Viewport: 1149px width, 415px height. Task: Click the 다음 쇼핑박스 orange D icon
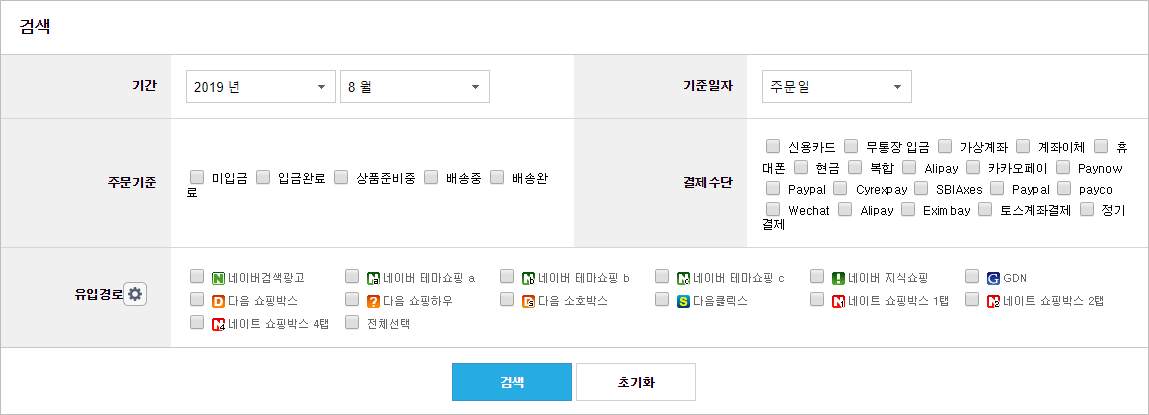218,301
